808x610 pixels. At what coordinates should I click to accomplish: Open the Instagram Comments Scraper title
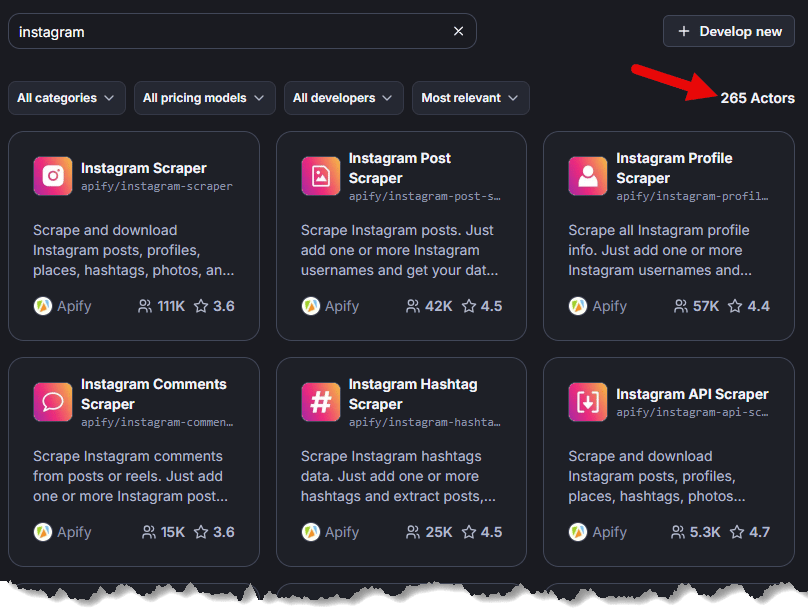point(154,394)
